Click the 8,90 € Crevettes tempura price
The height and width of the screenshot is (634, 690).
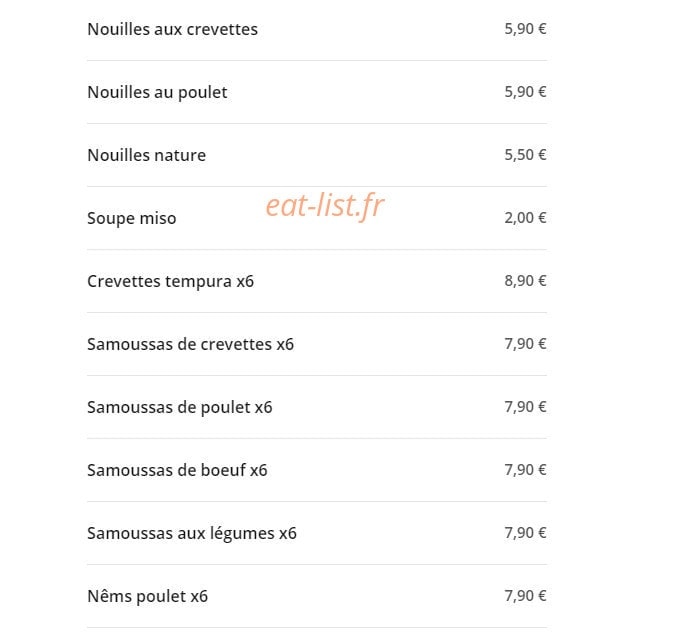coord(525,281)
